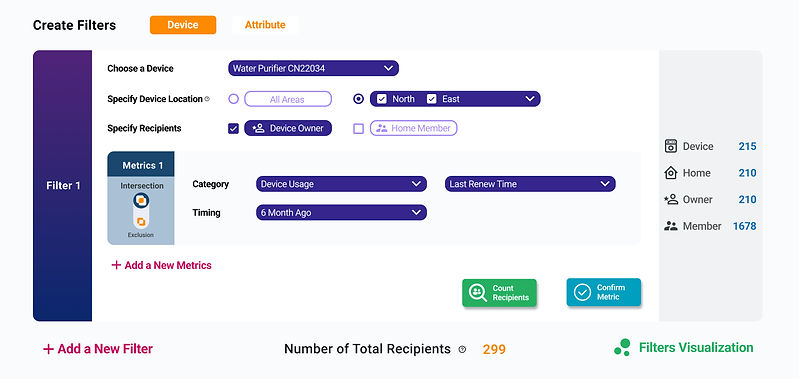Expand the Last Renew Time dropdown
801x379 pixels.
[530, 184]
